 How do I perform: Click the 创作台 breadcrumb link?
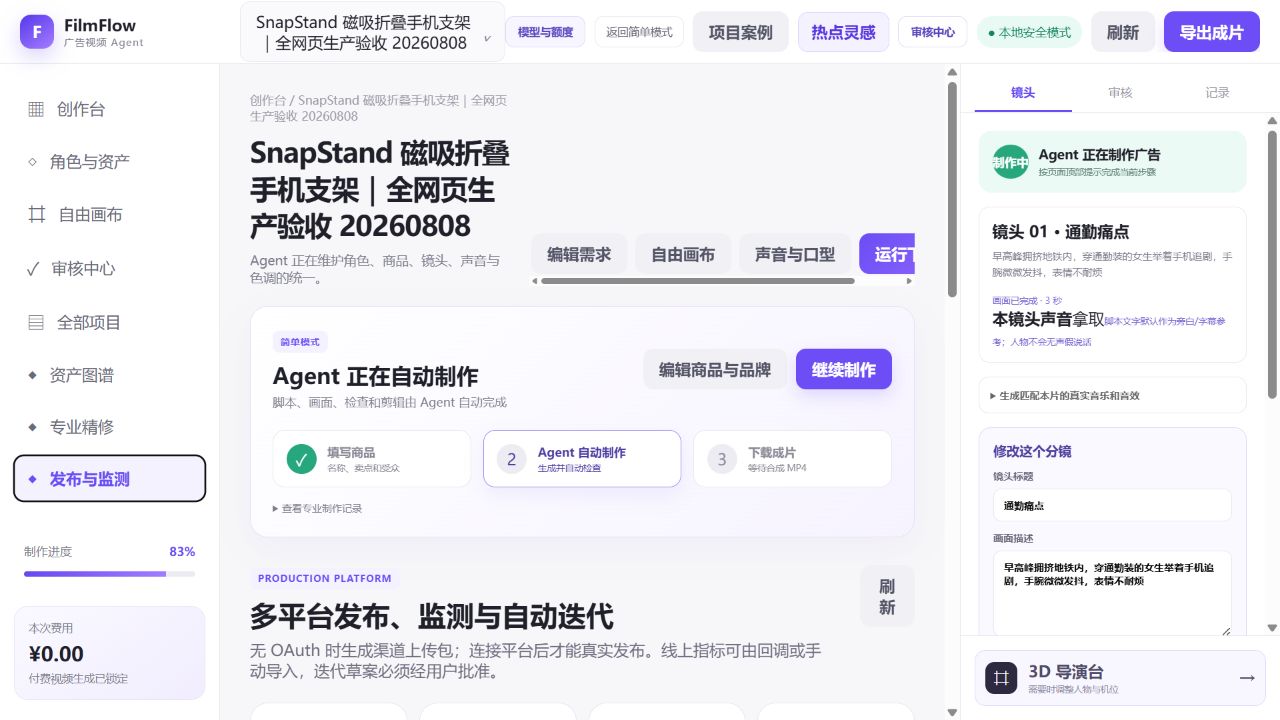click(267, 100)
